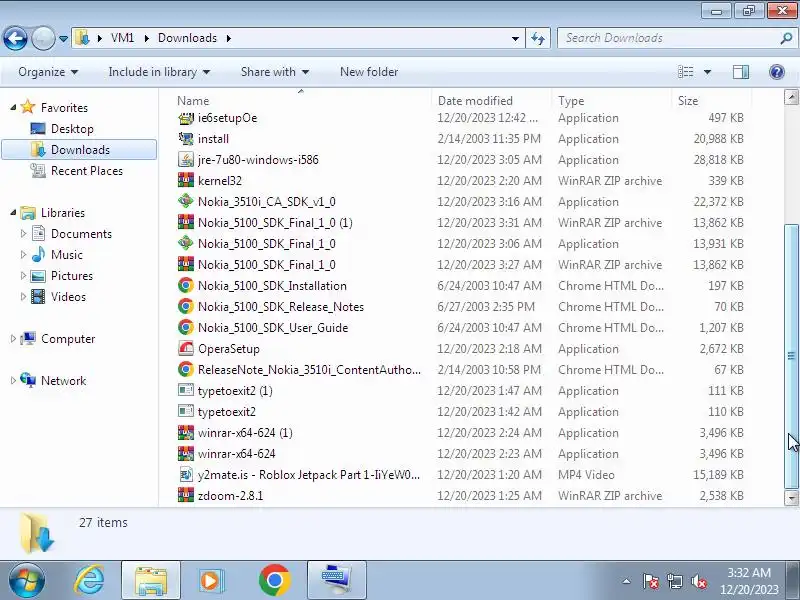Select the Network tree item

coord(53,381)
